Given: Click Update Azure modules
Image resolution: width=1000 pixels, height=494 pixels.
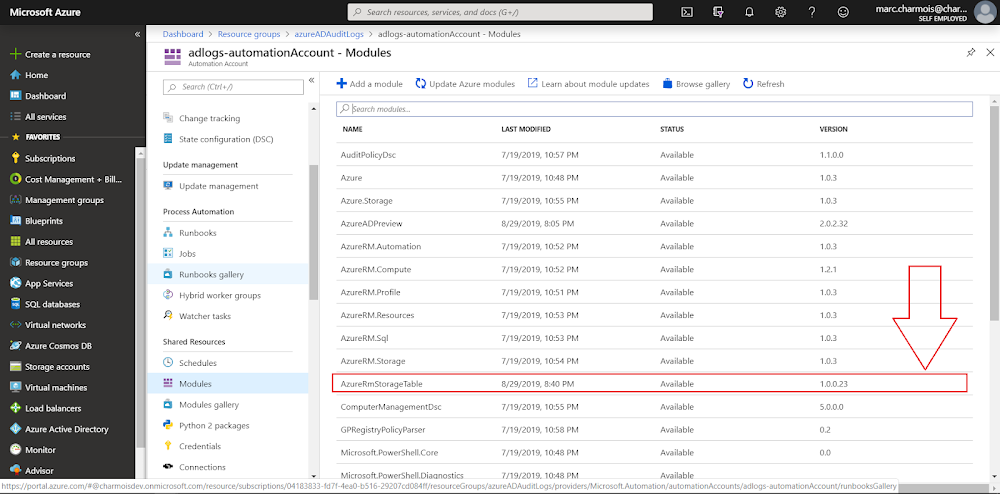Looking at the screenshot, I should [465, 84].
